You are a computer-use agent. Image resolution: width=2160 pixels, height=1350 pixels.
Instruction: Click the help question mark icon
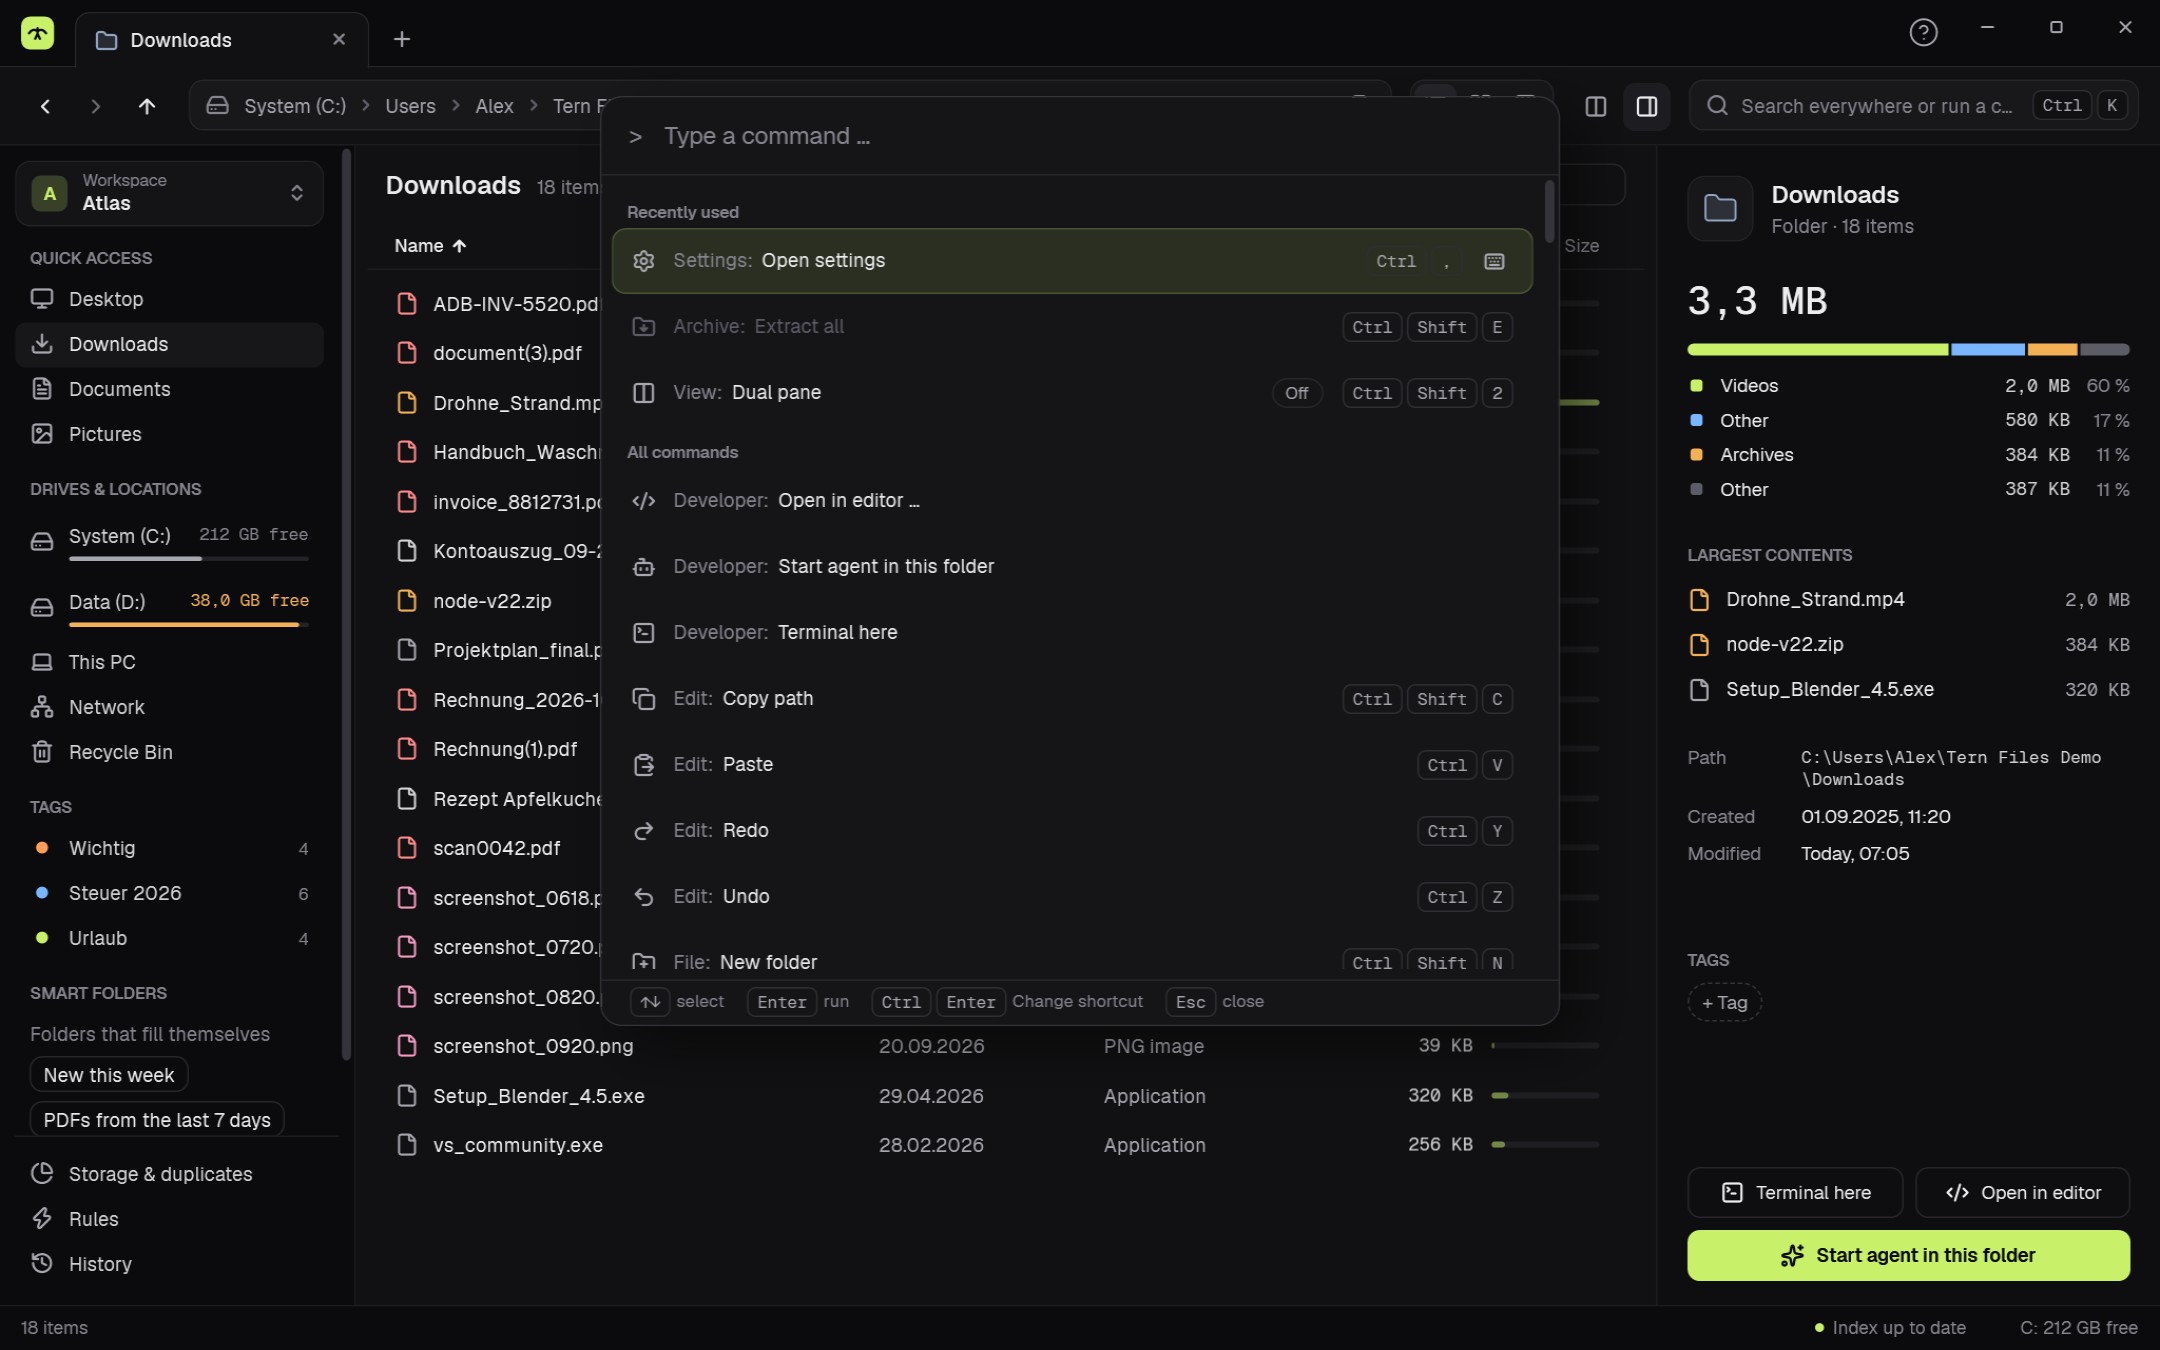click(x=1923, y=33)
